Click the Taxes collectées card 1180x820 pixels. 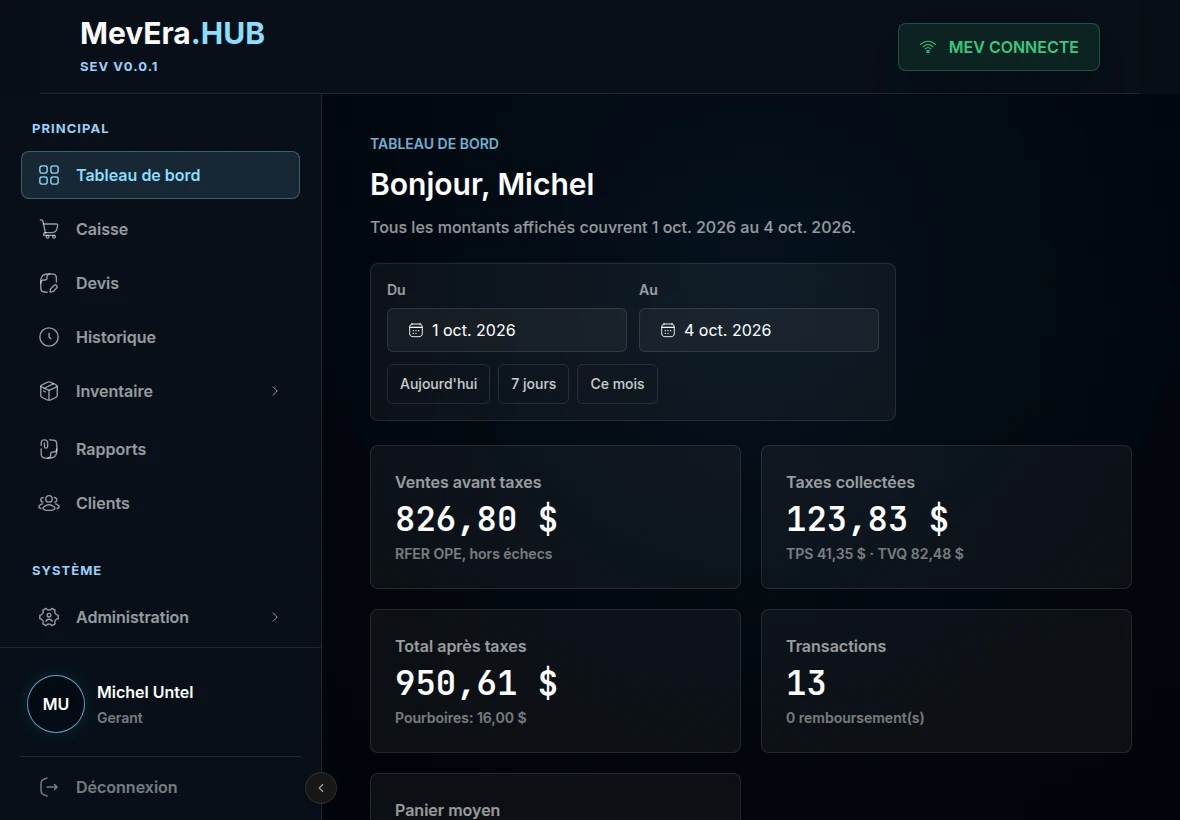coord(946,517)
